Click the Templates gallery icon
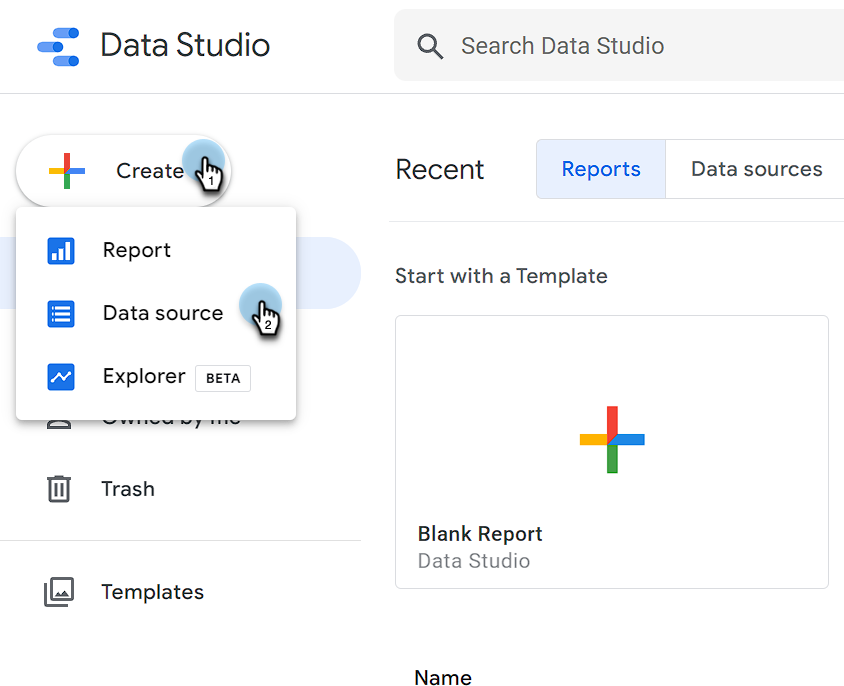 (x=59, y=592)
